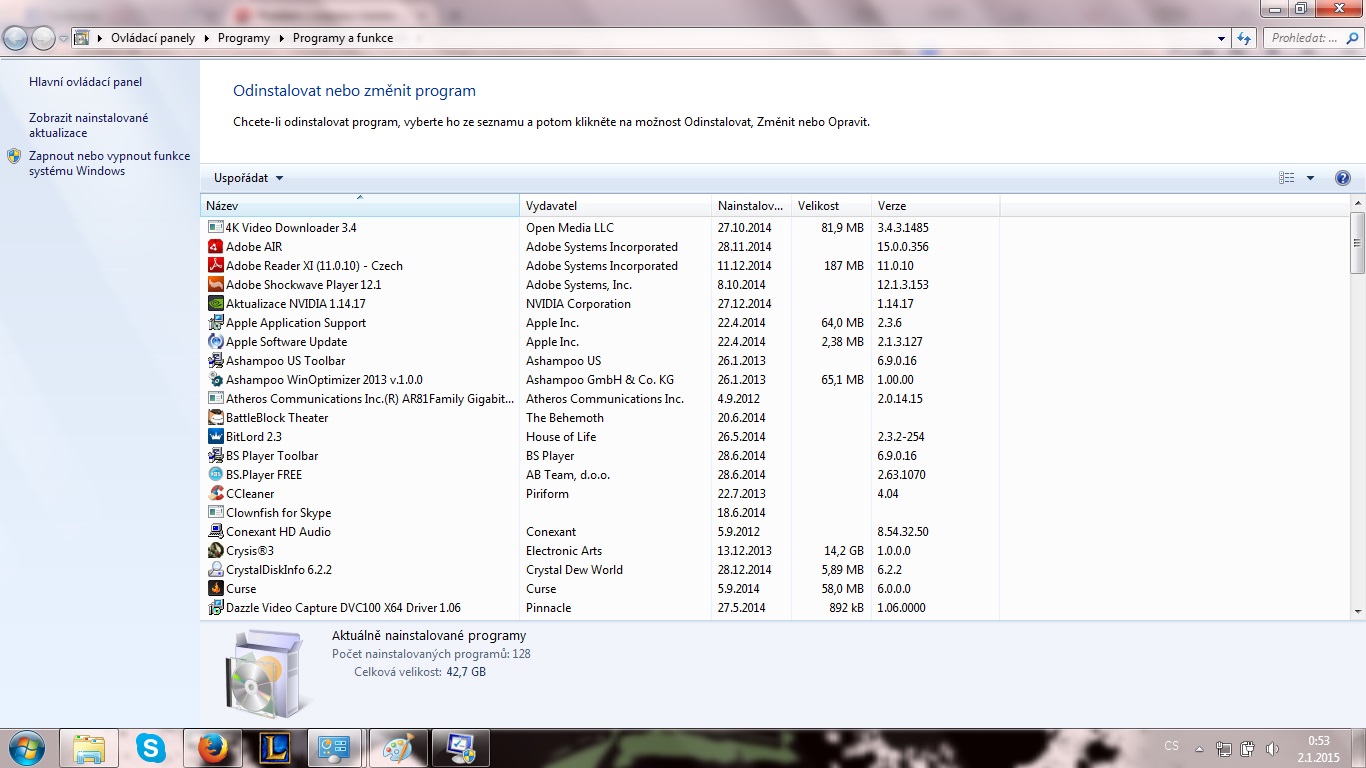
Task: Click the Adobe AIR row icon
Action: [216, 247]
